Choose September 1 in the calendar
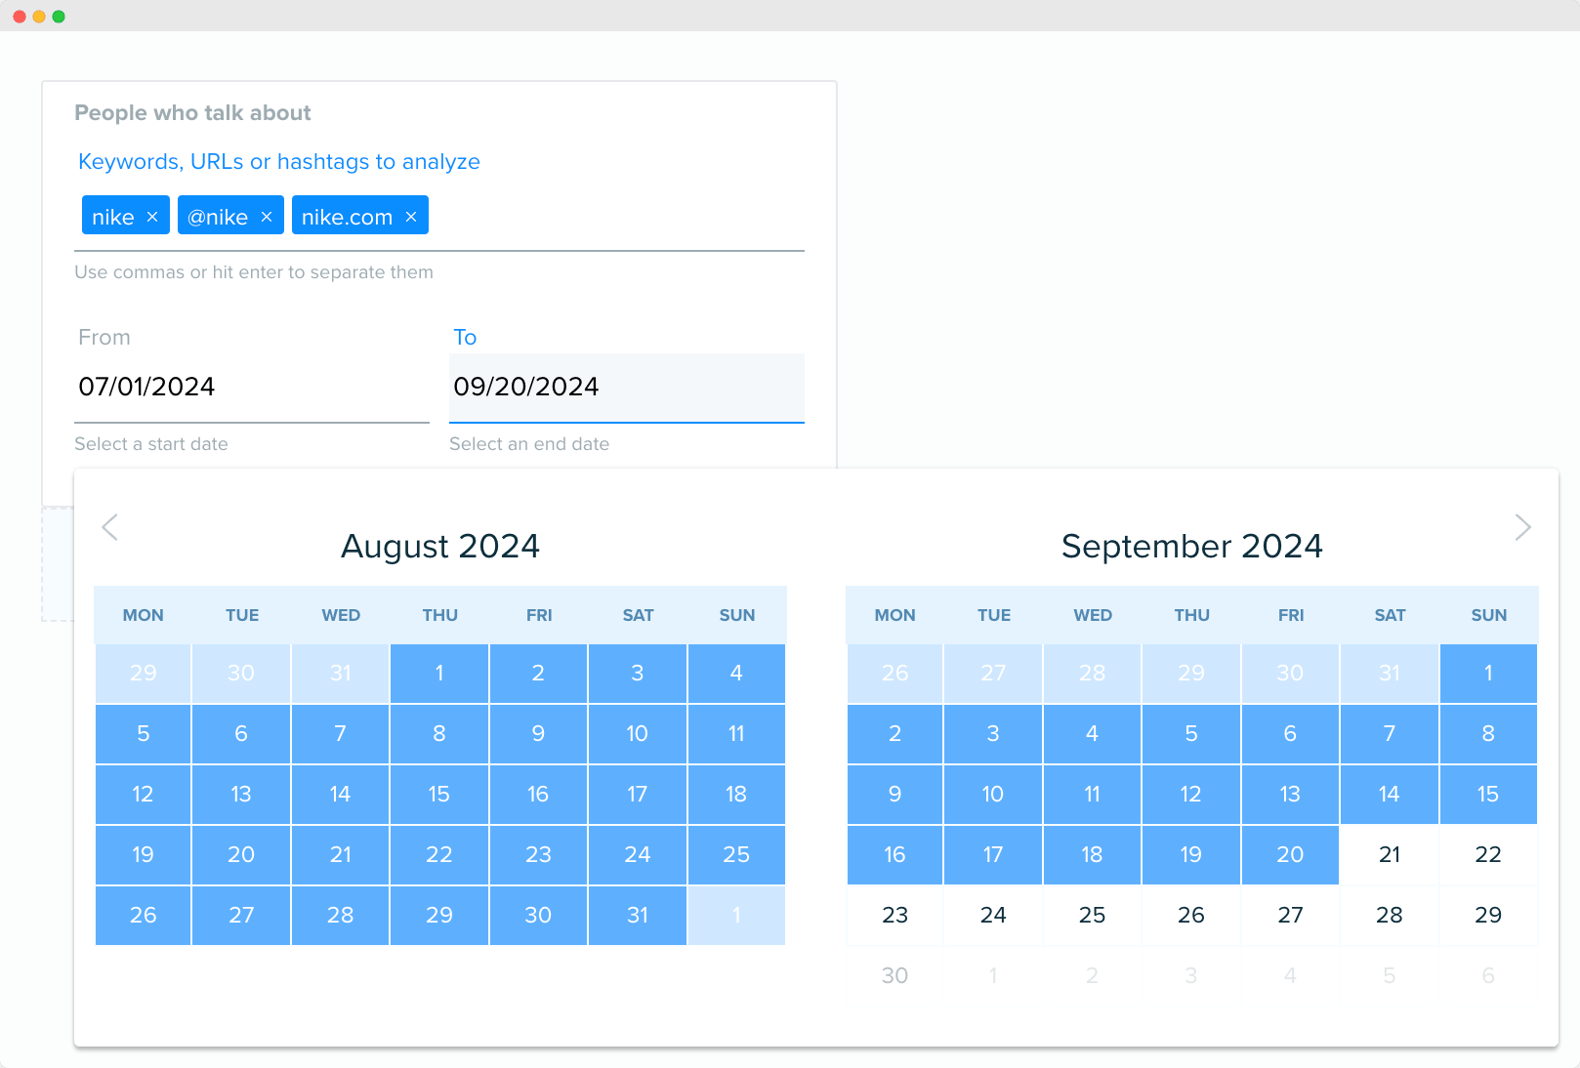Image resolution: width=1580 pixels, height=1068 pixels. click(x=1488, y=673)
